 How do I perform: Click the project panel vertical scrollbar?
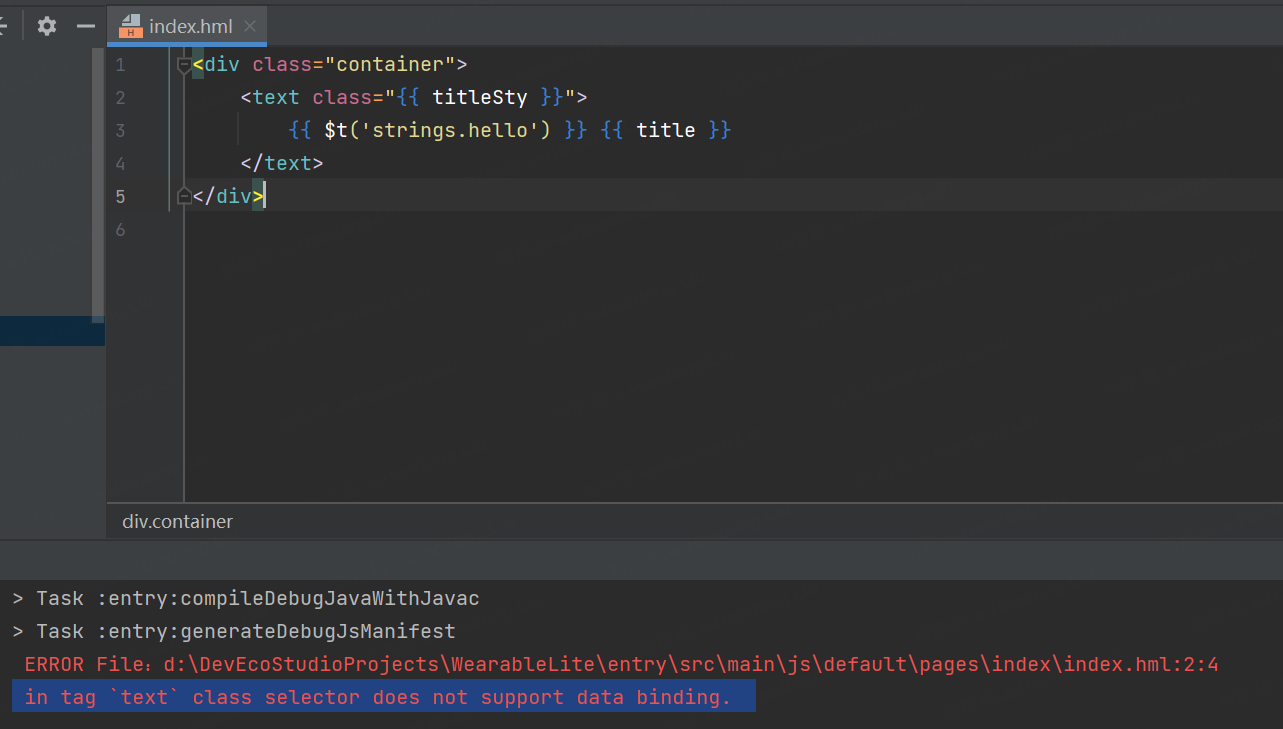[98, 180]
